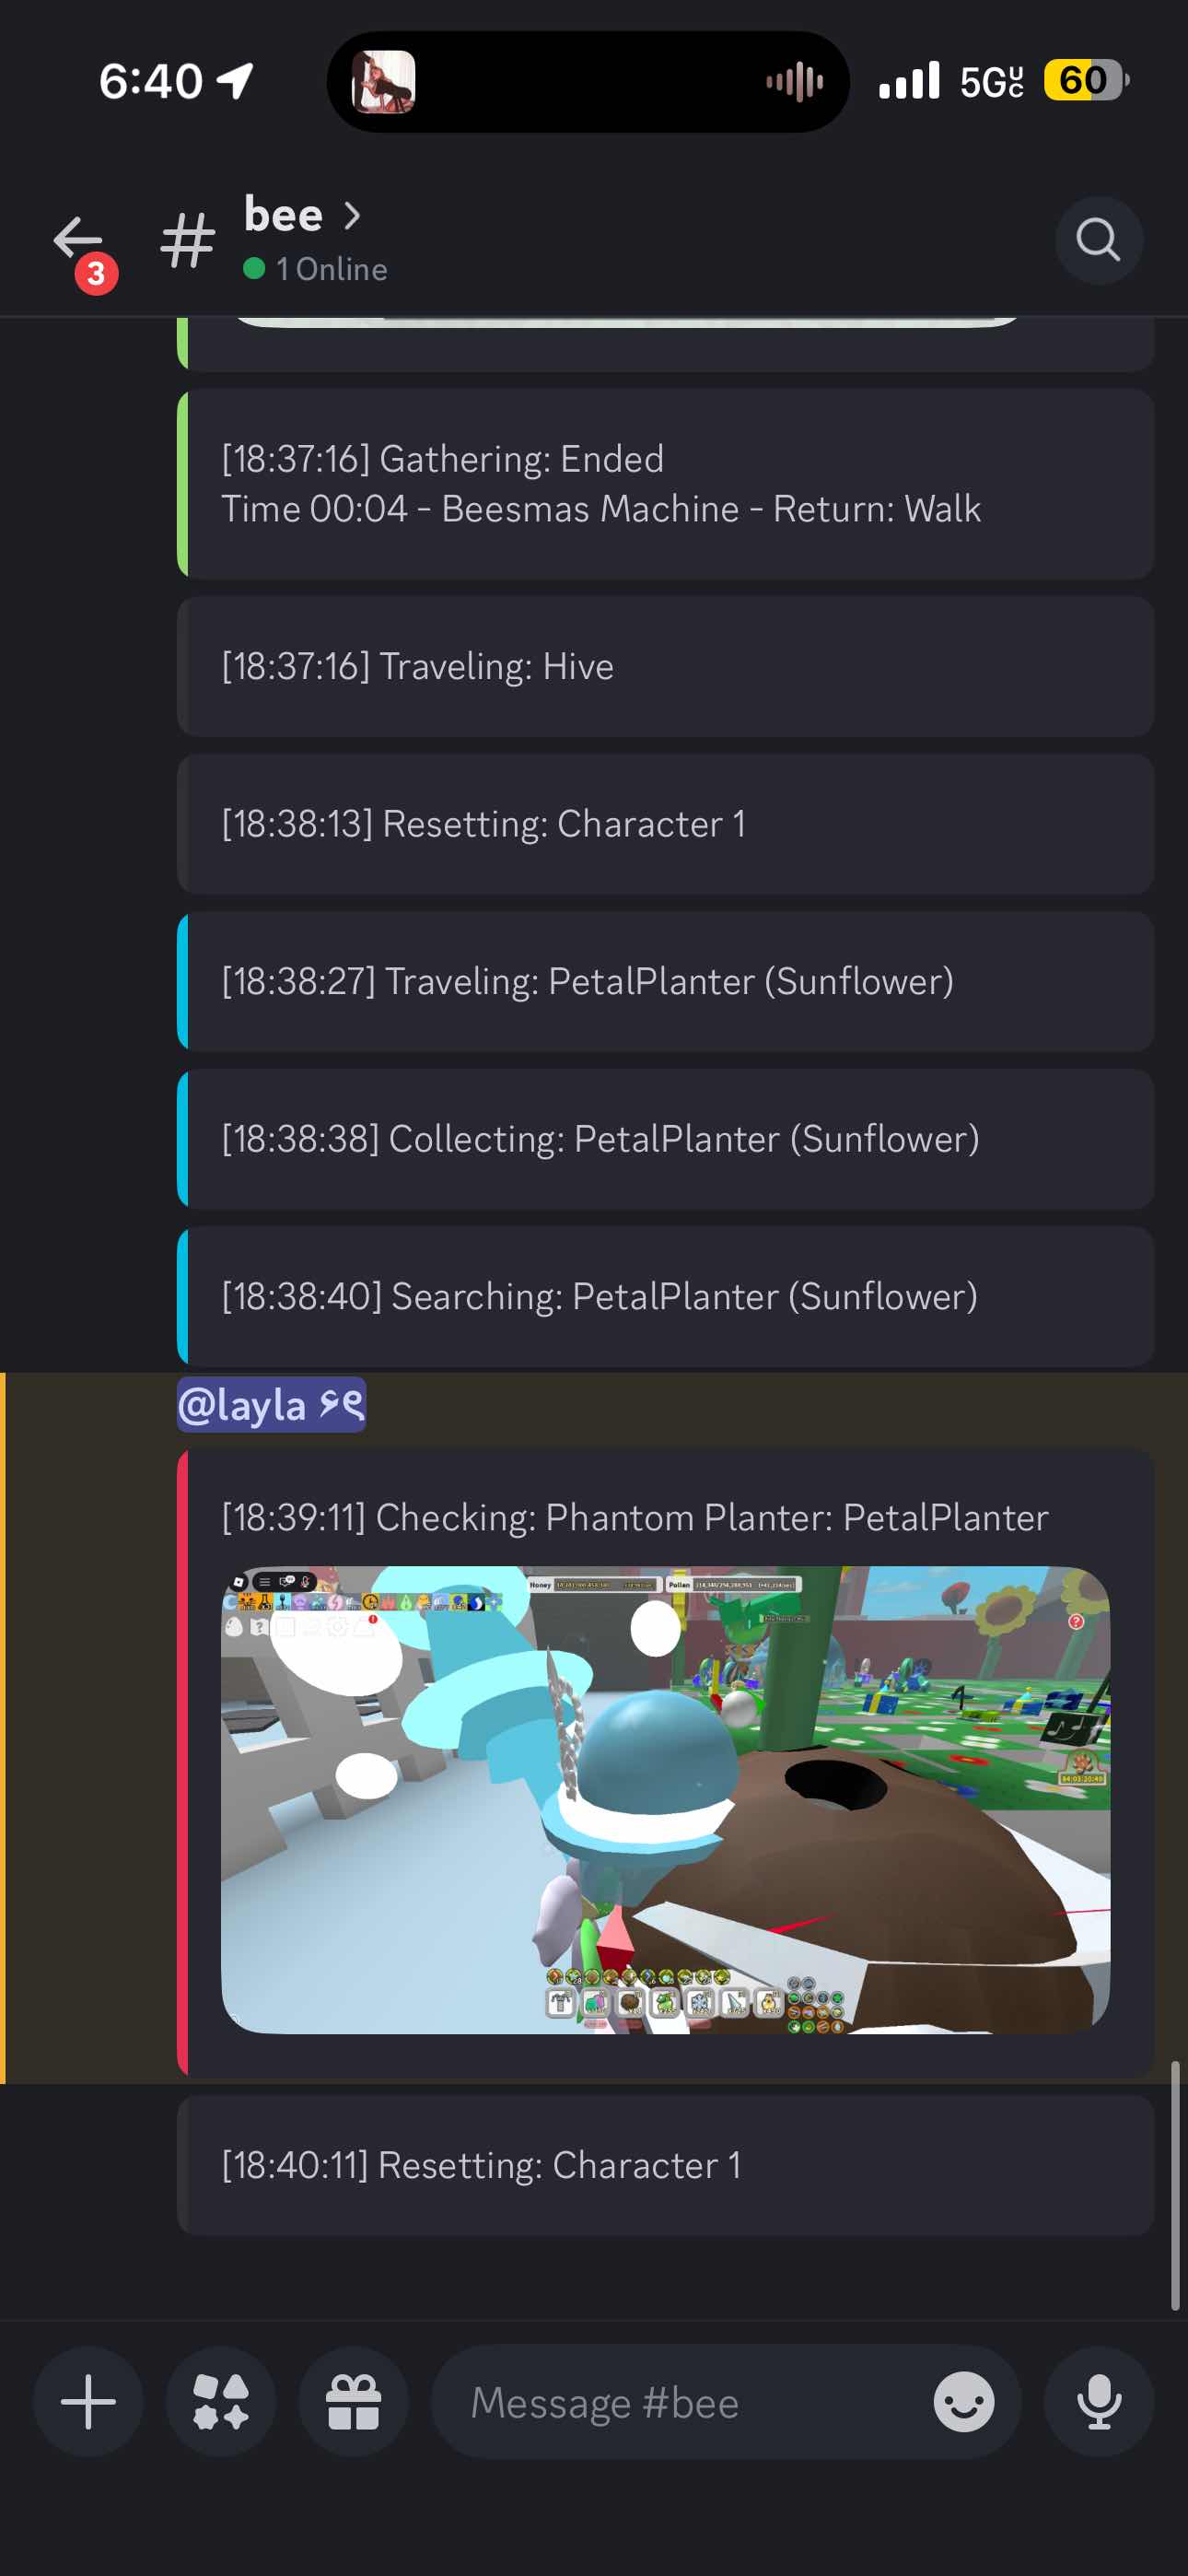Tap the Dynamic Island now playing thumbnail

(384, 82)
